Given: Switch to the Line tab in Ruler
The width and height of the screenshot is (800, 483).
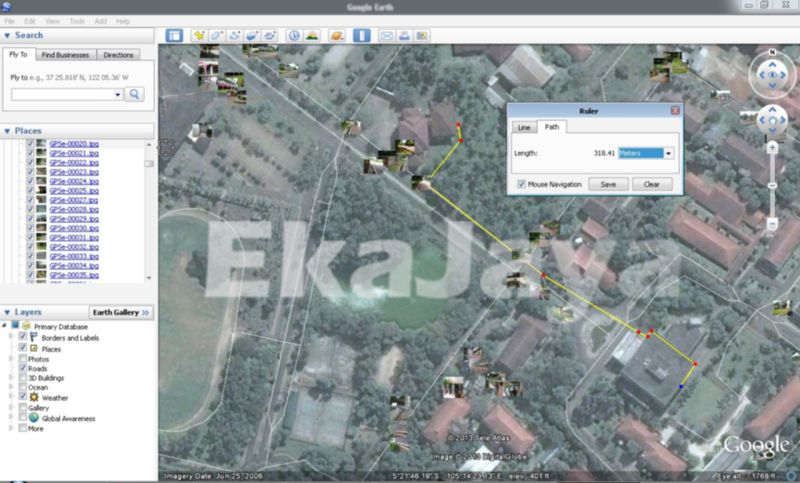Looking at the screenshot, I should 523,128.
